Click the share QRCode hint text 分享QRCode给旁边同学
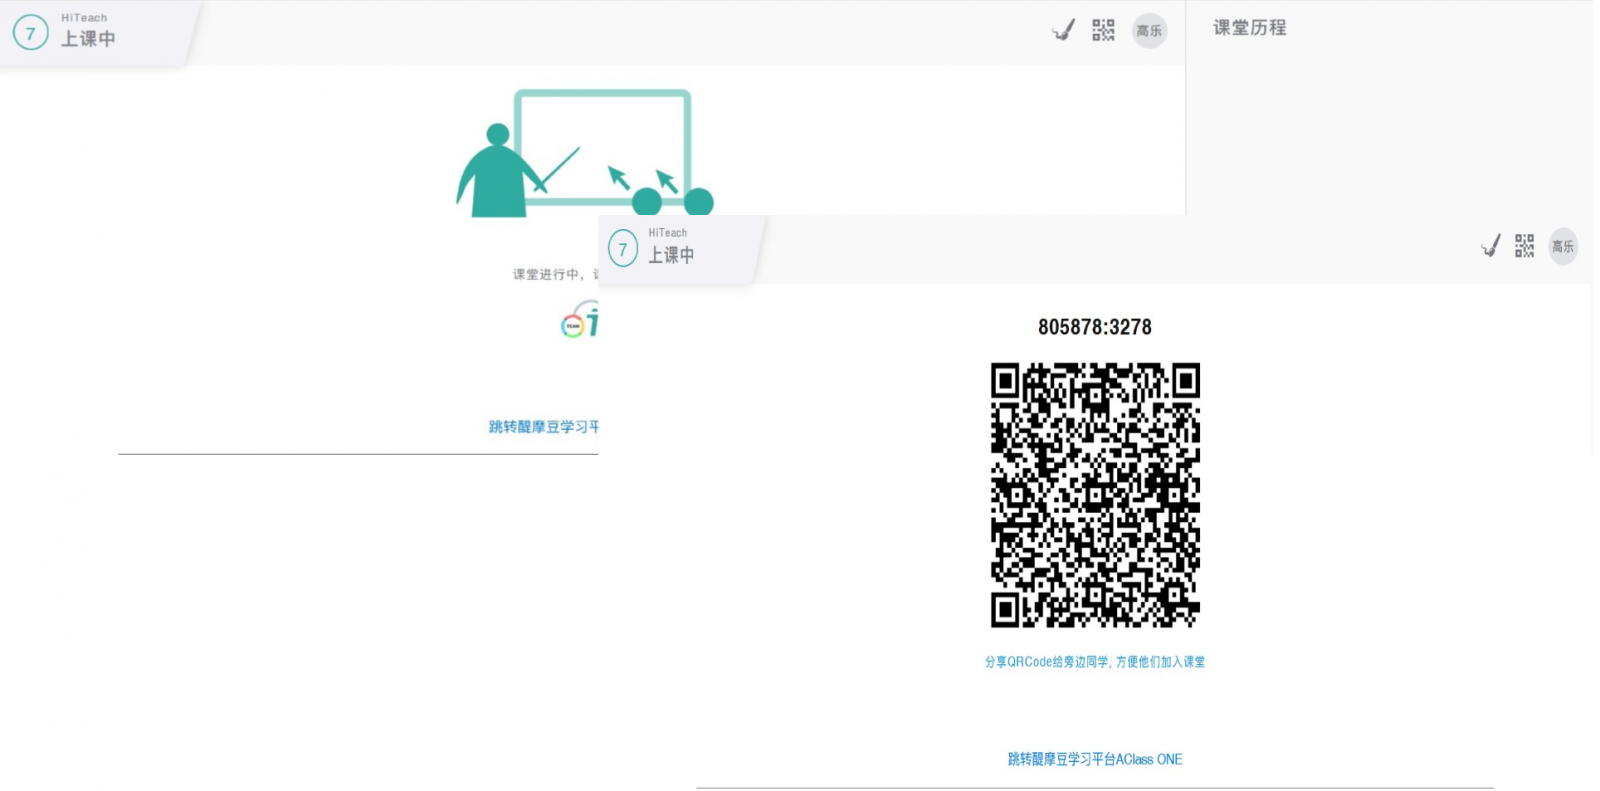Viewport: 1600px width, 791px height. (x=1094, y=662)
